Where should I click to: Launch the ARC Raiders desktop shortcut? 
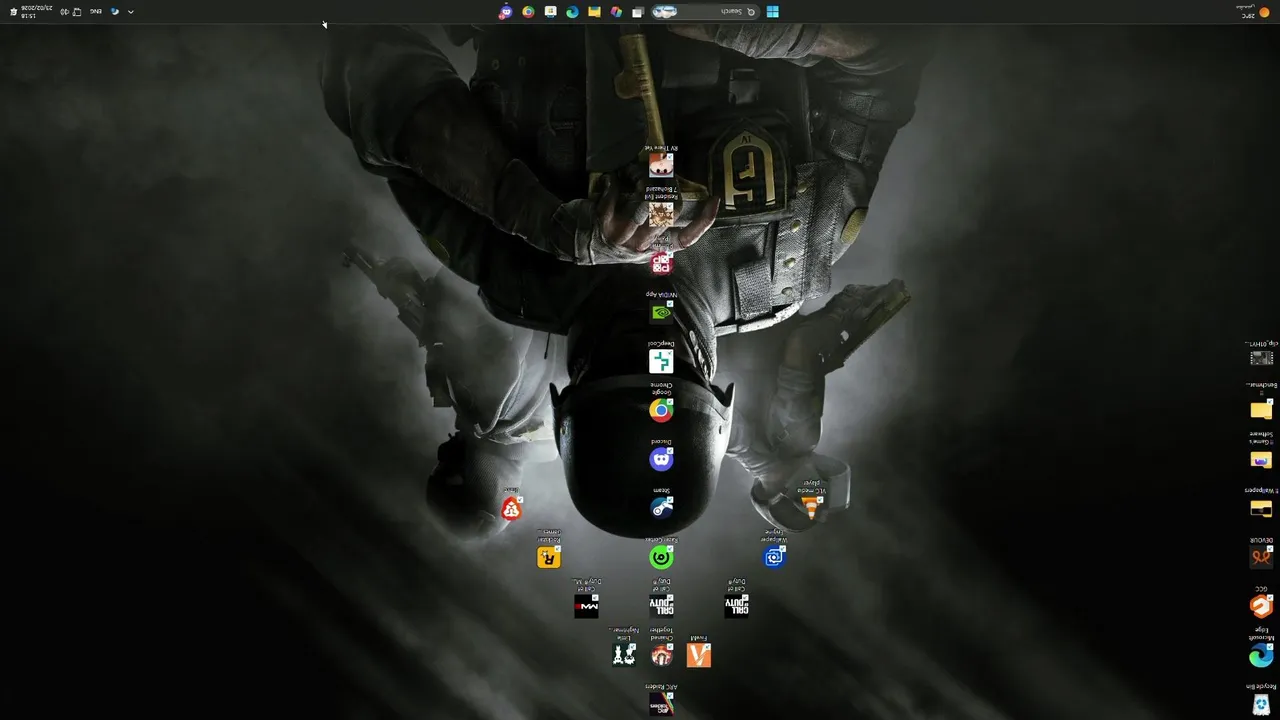coord(661,701)
